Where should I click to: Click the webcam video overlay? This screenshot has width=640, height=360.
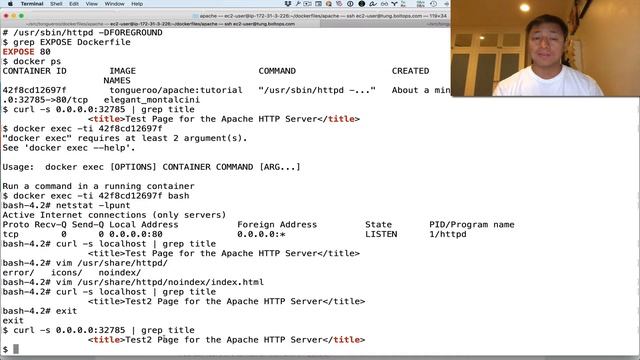(x=545, y=48)
